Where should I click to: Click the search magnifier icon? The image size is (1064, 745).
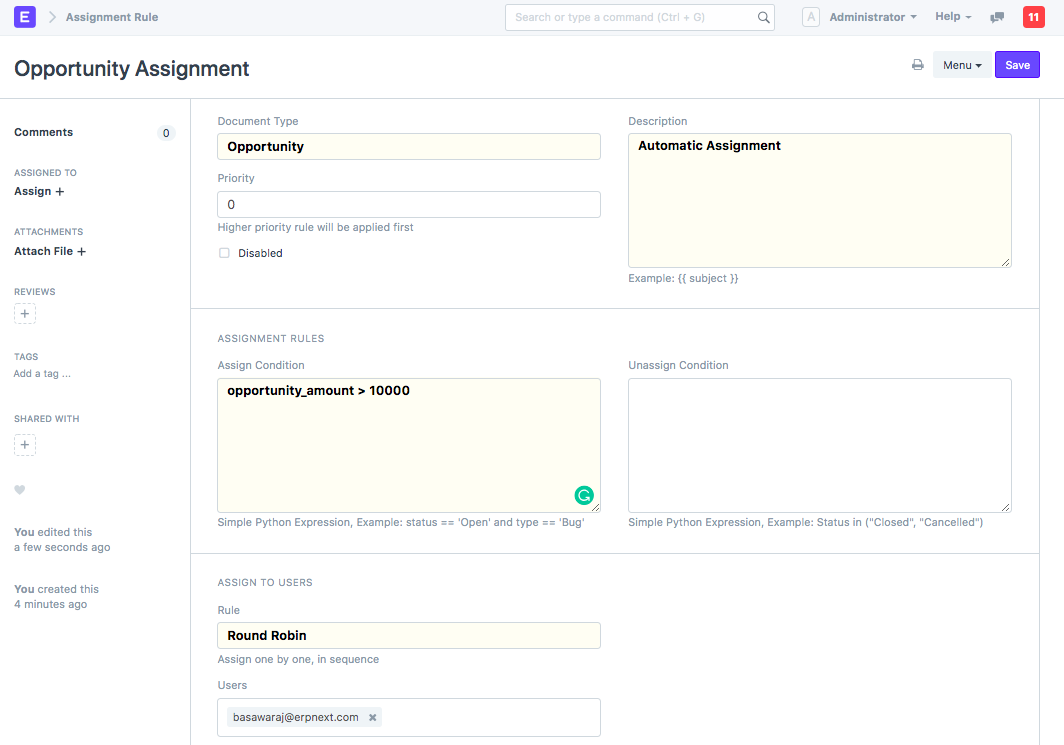(763, 17)
